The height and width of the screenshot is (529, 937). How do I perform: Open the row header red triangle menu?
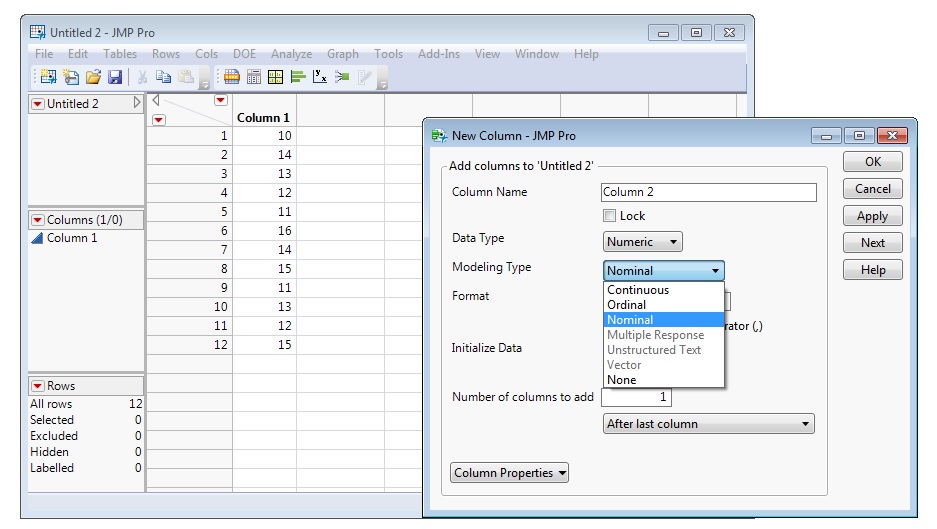pos(158,120)
